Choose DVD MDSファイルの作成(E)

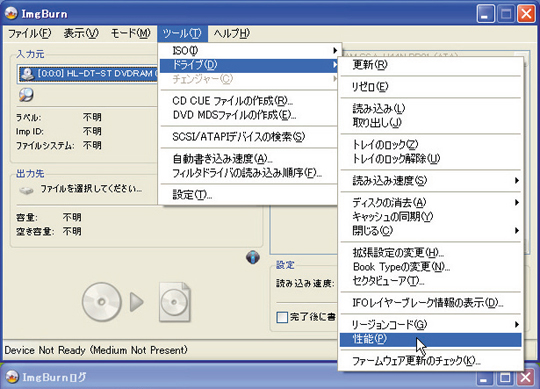pos(249,115)
